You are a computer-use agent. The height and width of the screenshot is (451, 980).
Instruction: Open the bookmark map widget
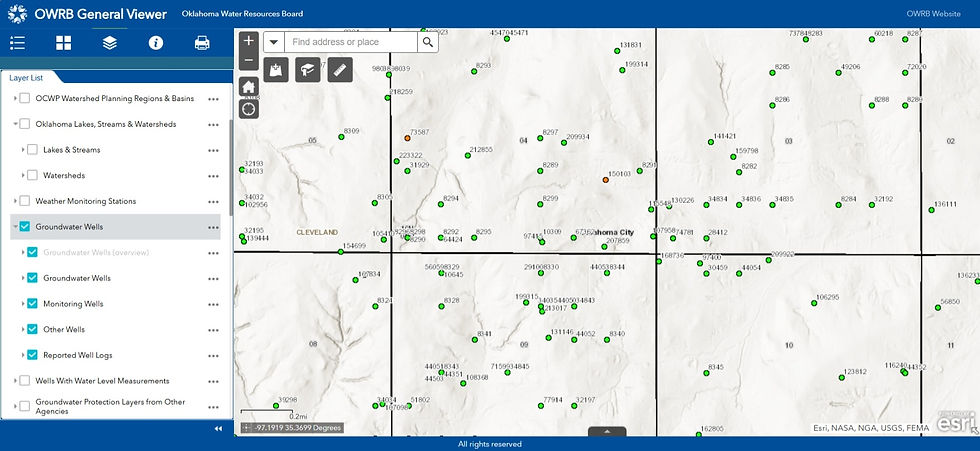(x=276, y=70)
